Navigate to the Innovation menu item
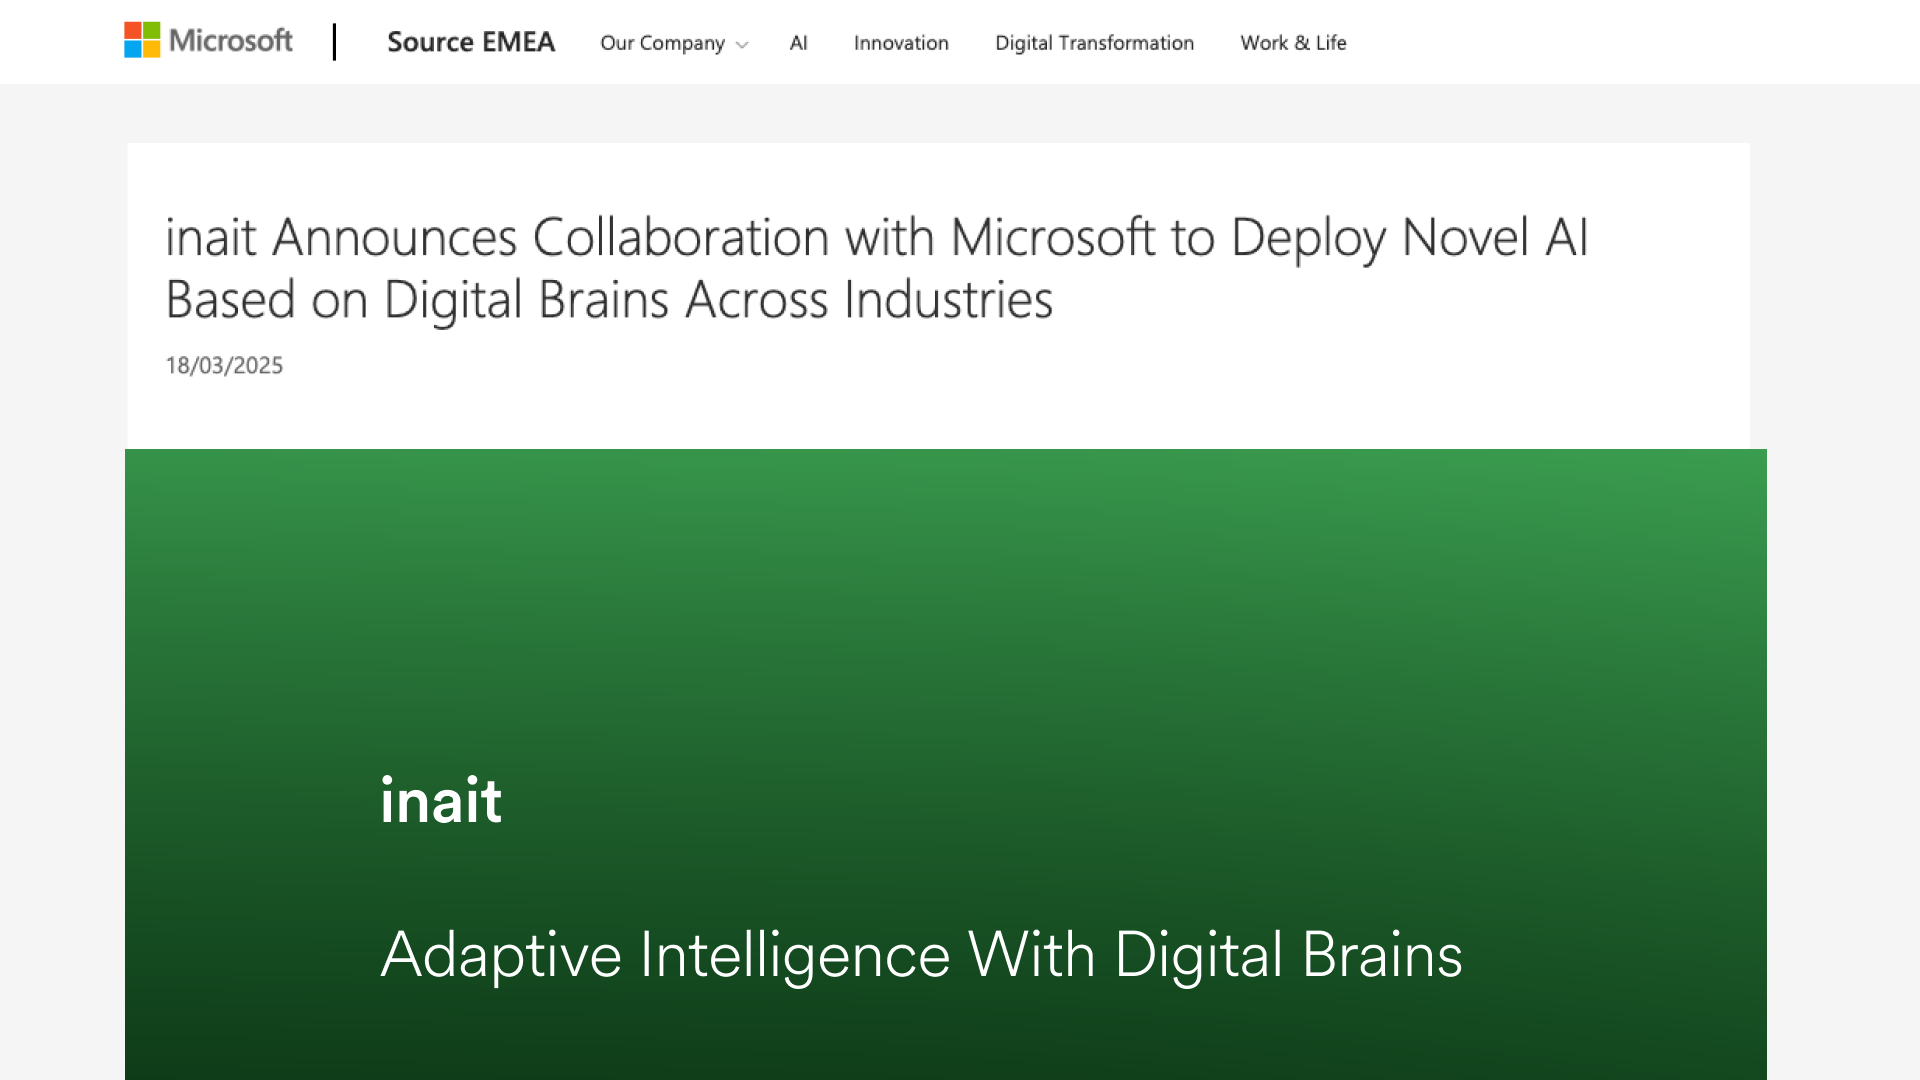The width and height of the screenshot is (1920, 1080). (900, 43)
